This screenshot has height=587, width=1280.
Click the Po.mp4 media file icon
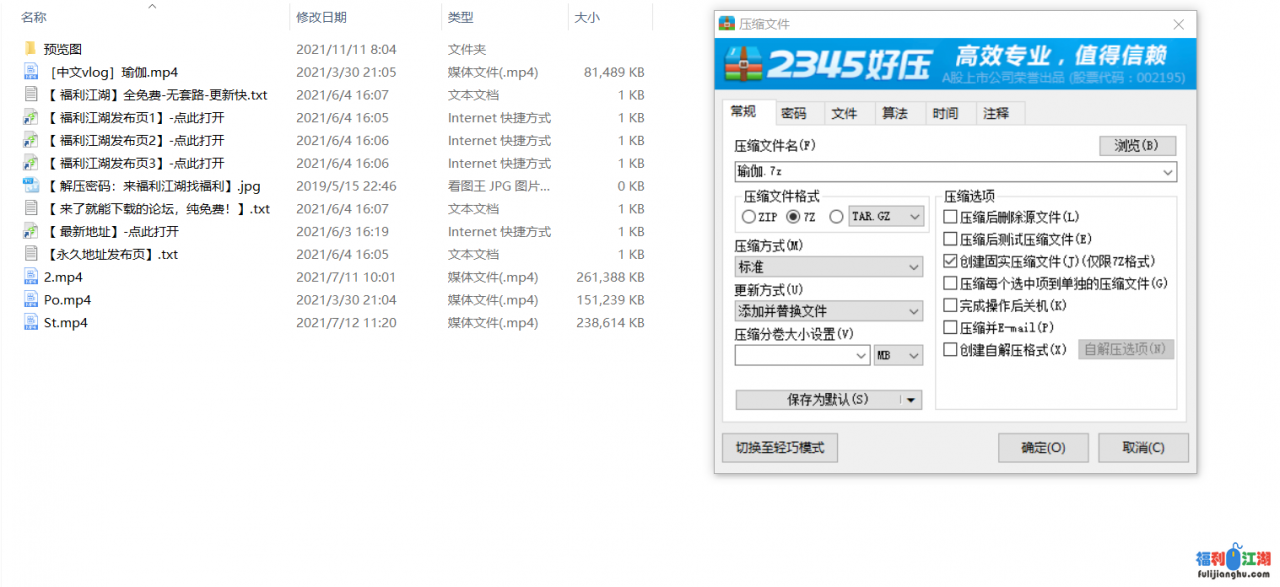(x=30, y=300)
